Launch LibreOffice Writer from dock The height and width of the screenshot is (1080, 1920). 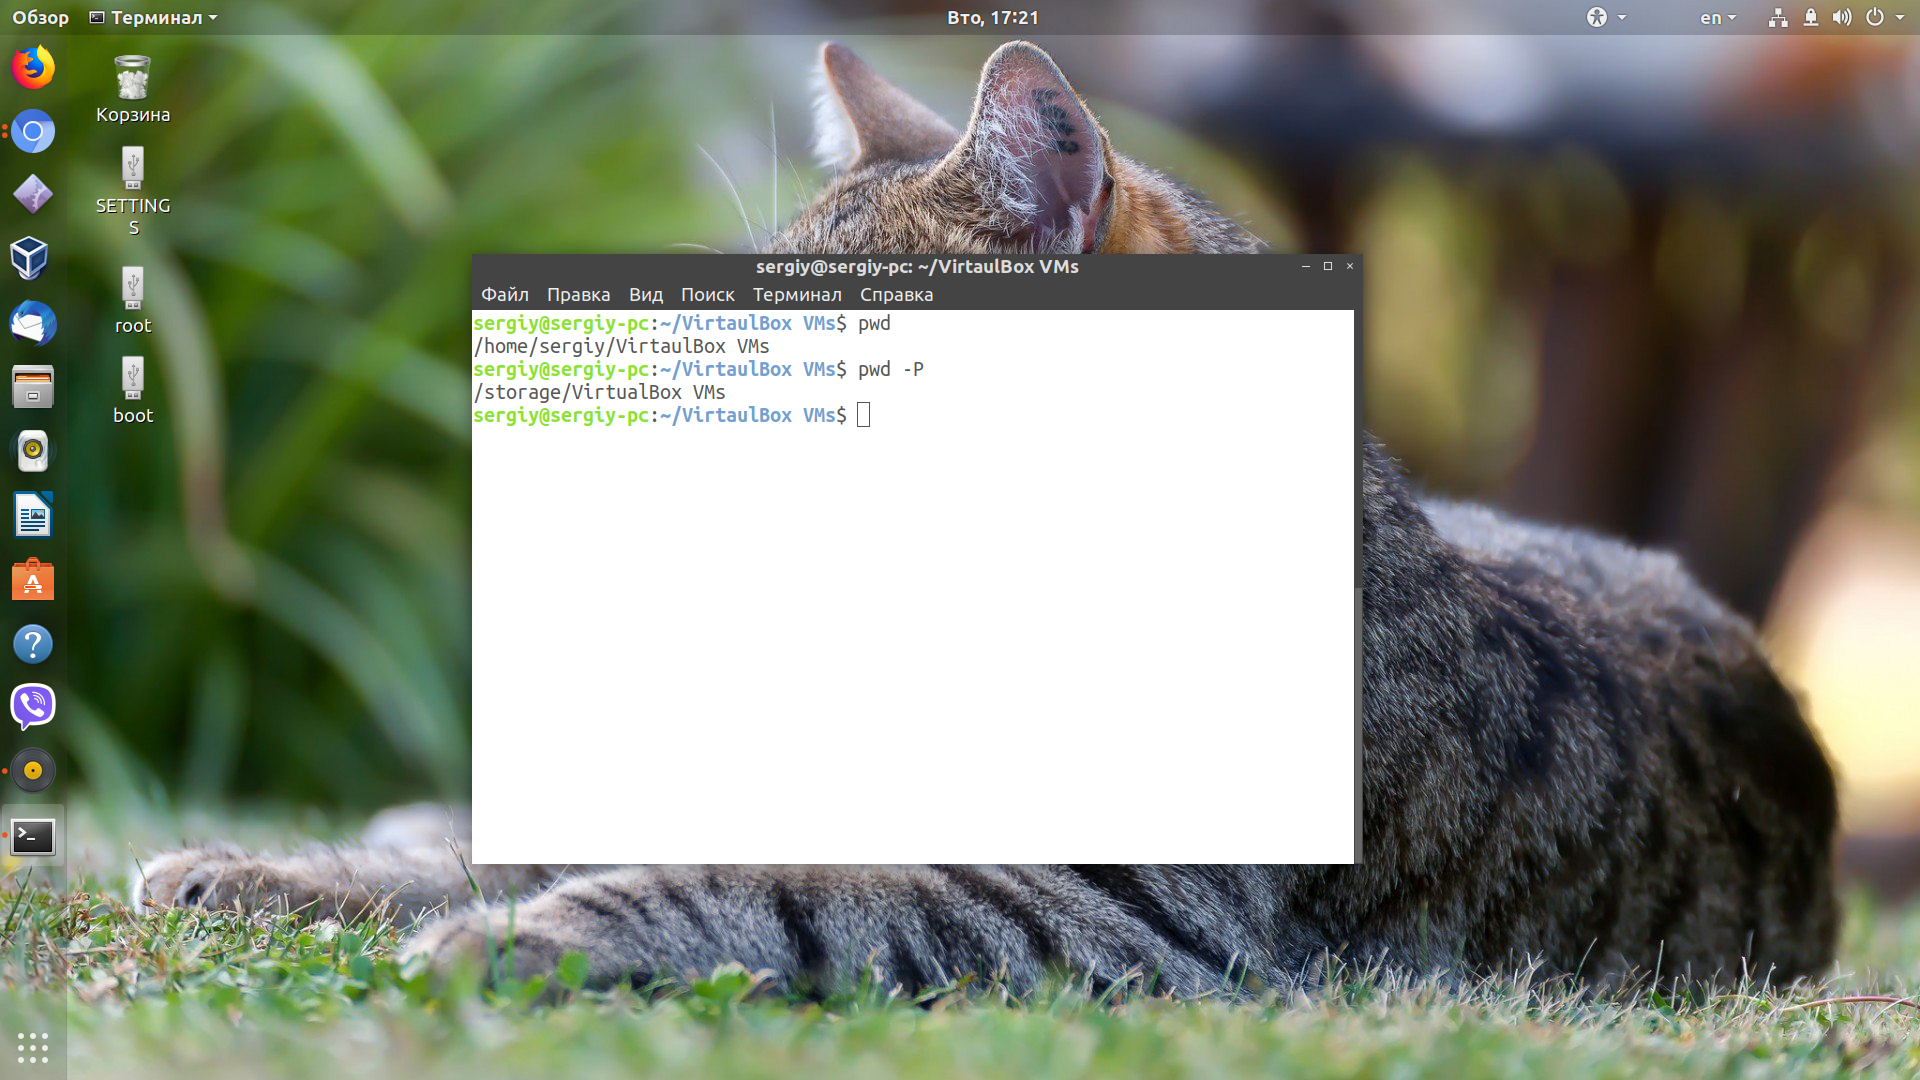click(33, 516)
